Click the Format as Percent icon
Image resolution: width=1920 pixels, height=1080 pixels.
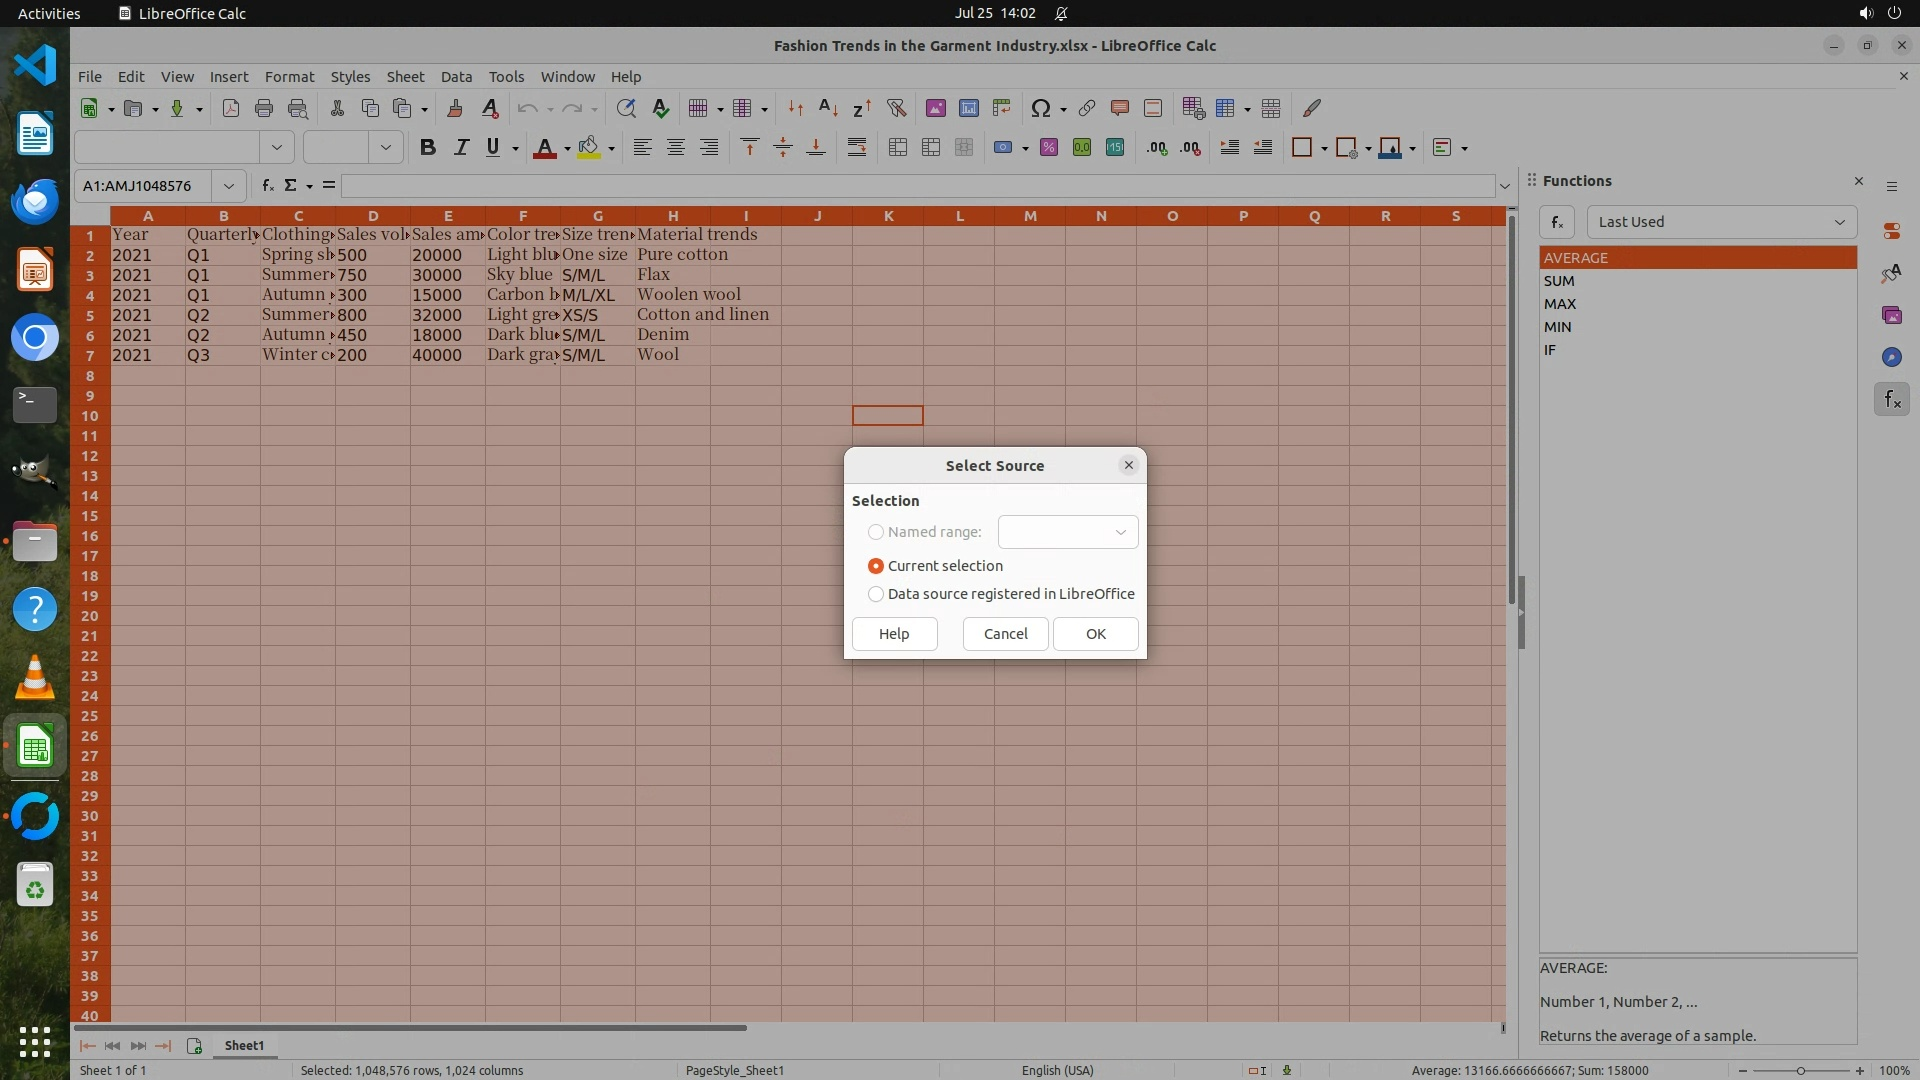click(1049, 148)
